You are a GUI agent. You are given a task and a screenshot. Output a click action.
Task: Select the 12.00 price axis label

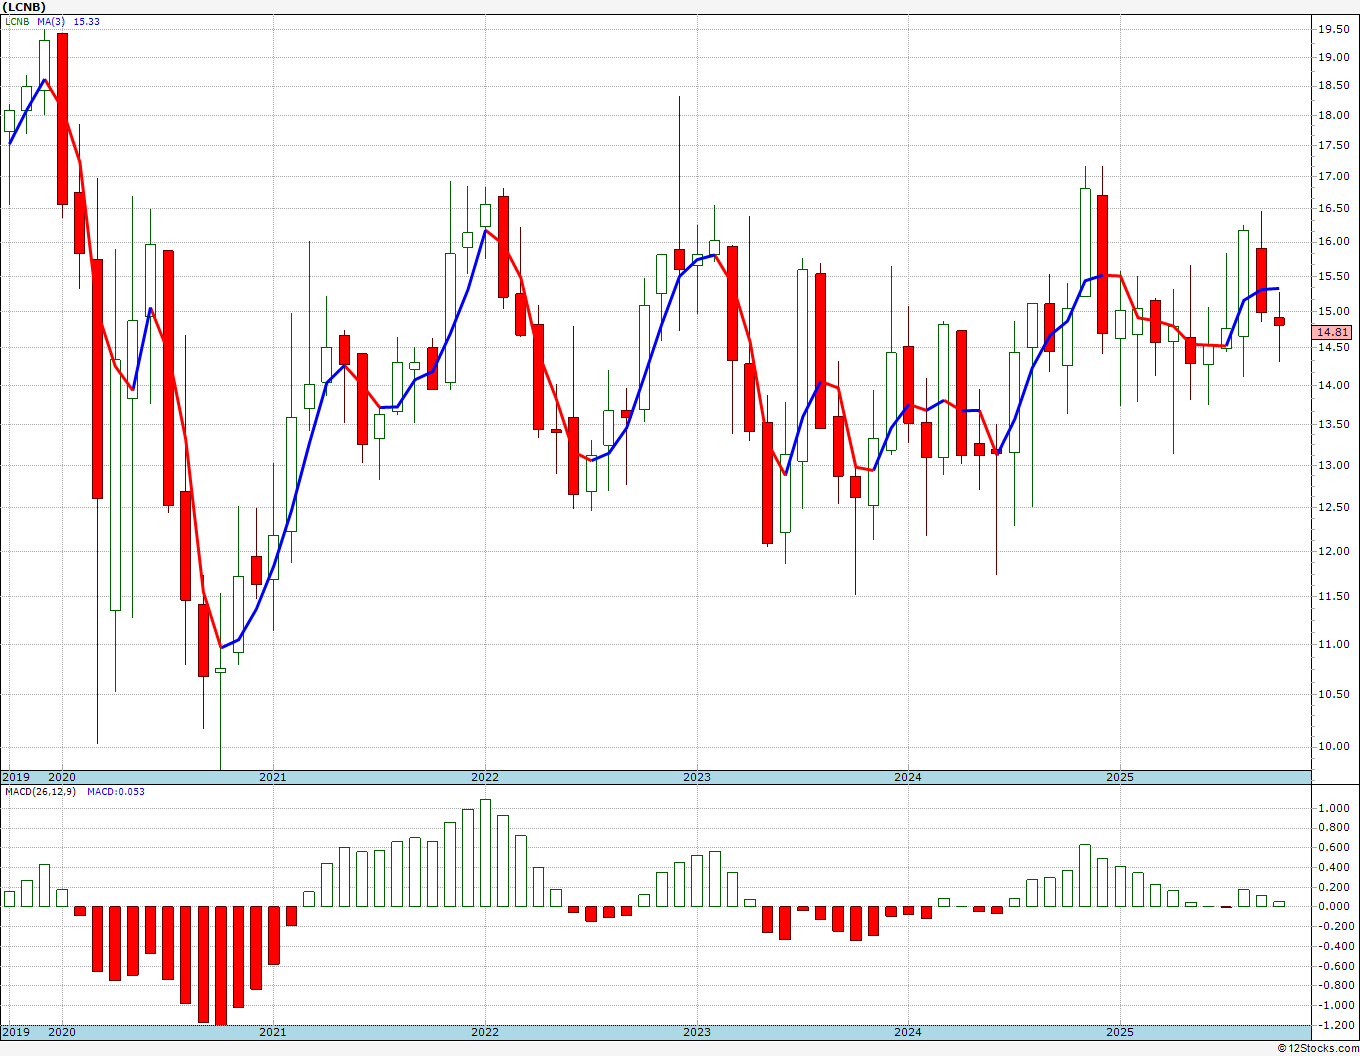[x=1333, y=551]
